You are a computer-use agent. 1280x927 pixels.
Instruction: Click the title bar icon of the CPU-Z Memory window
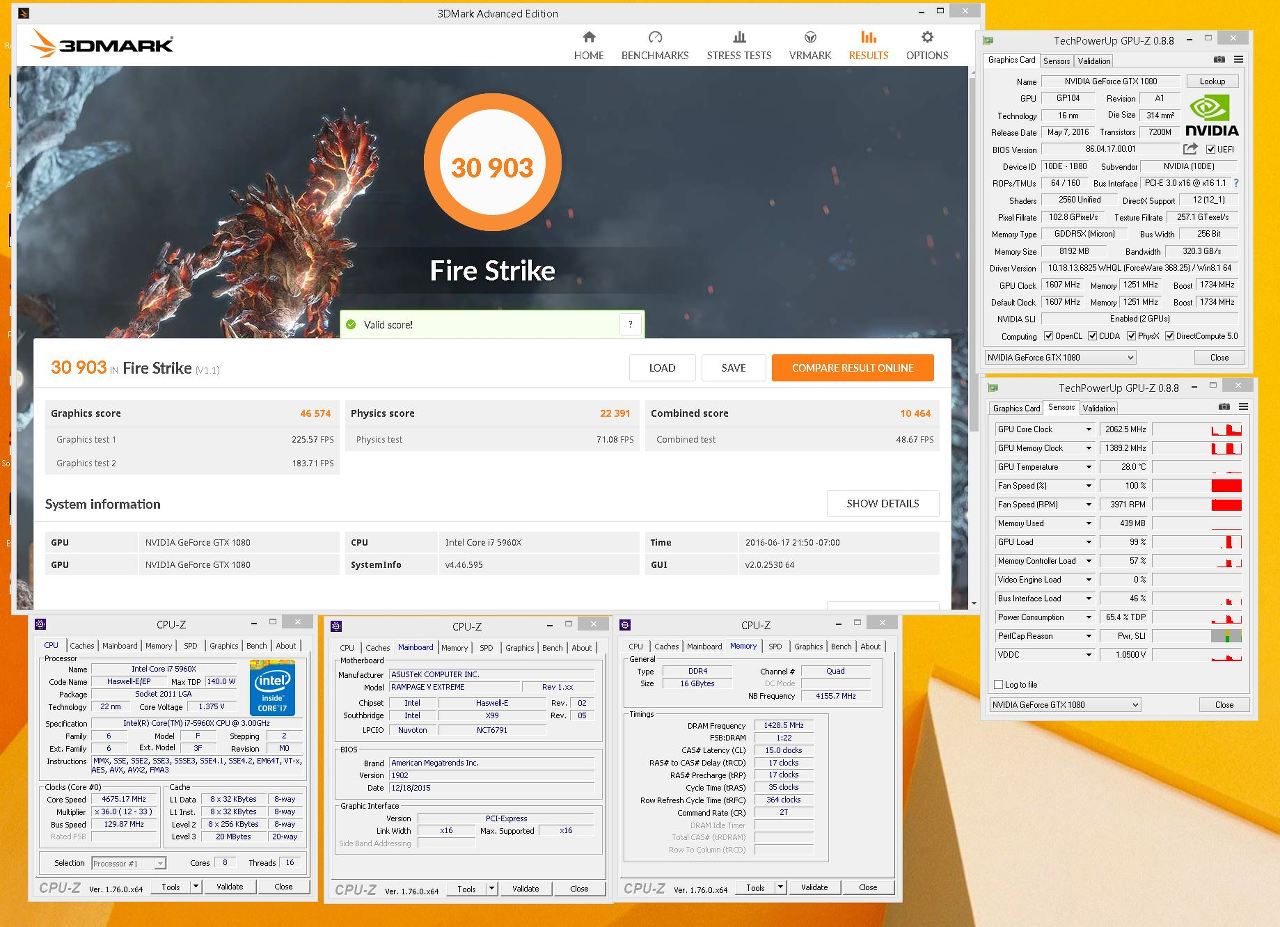[x=626, y=625]
